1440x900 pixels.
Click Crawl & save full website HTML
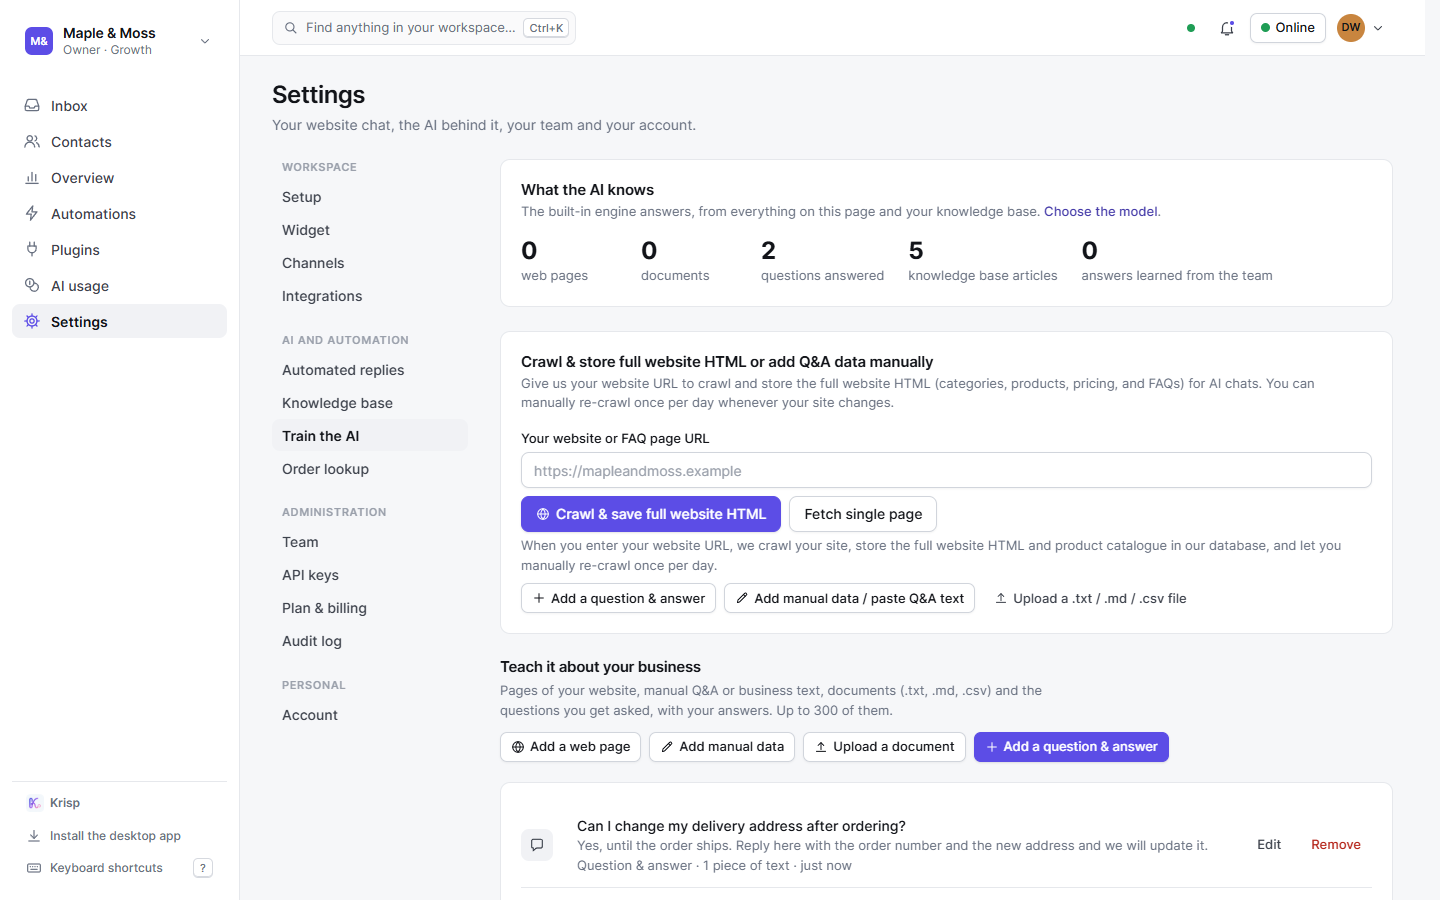tap(651, 514)
